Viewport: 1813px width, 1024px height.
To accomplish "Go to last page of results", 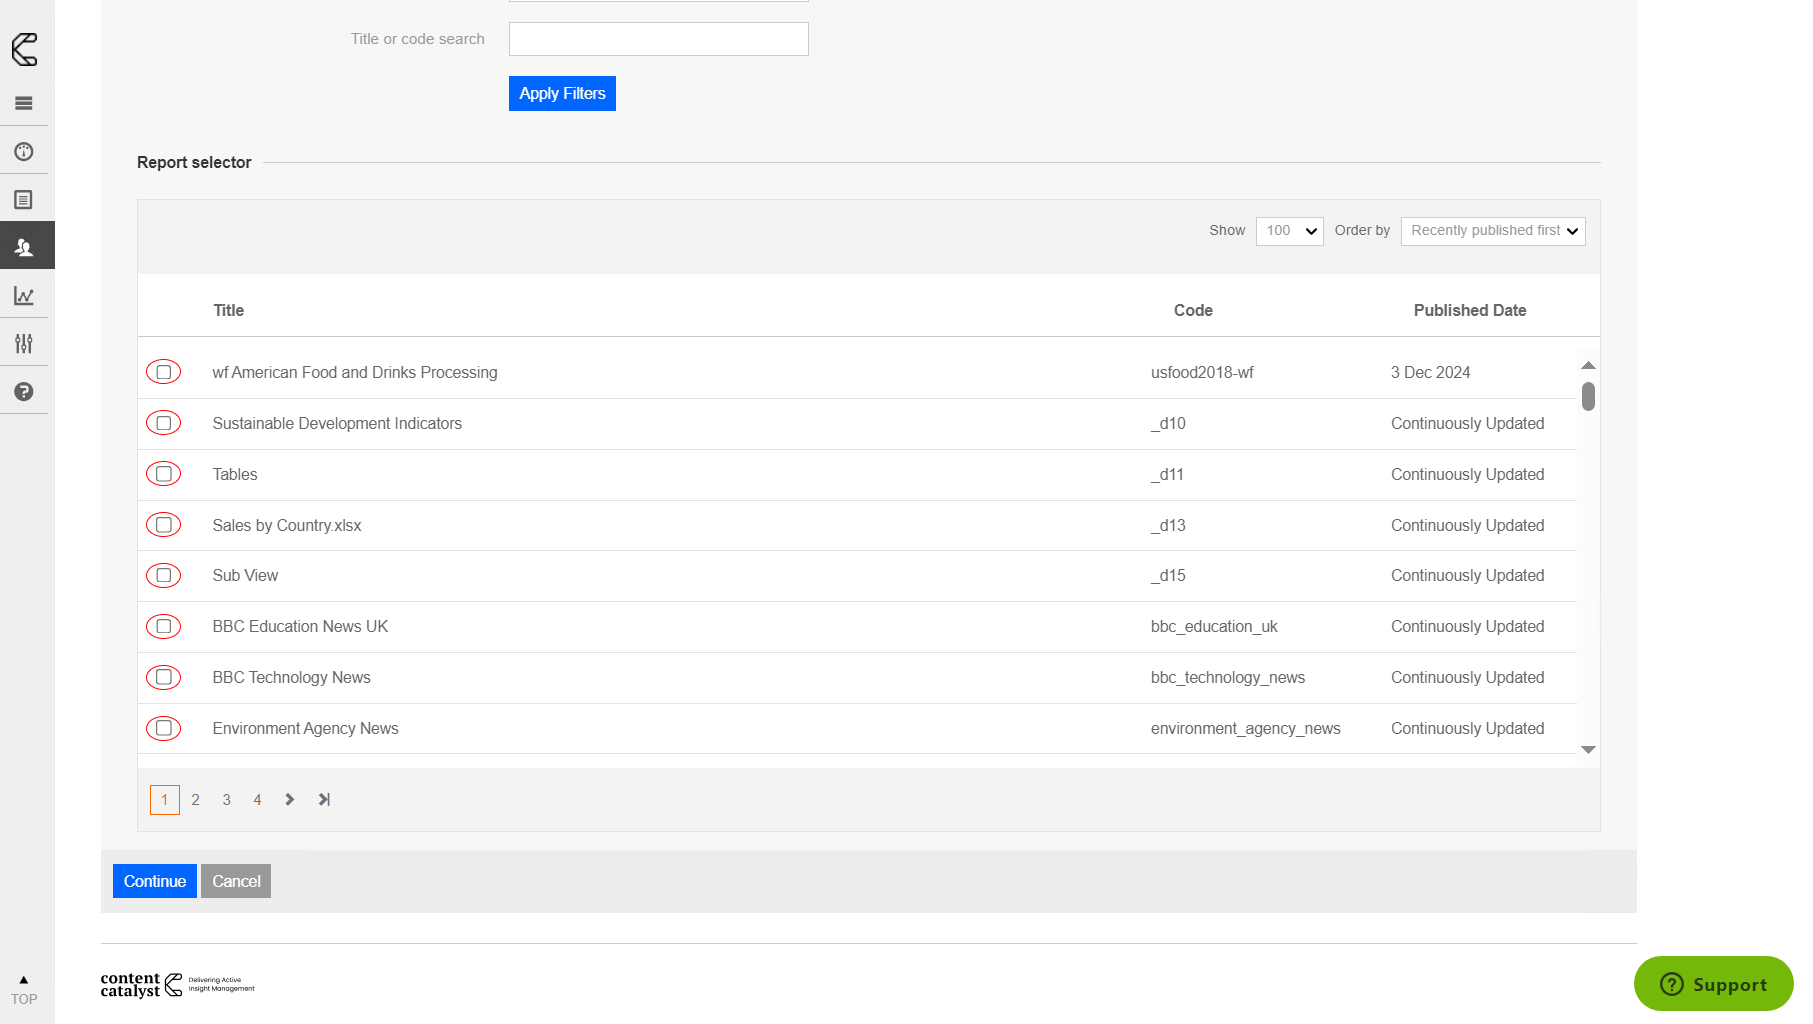I will 324,800.
